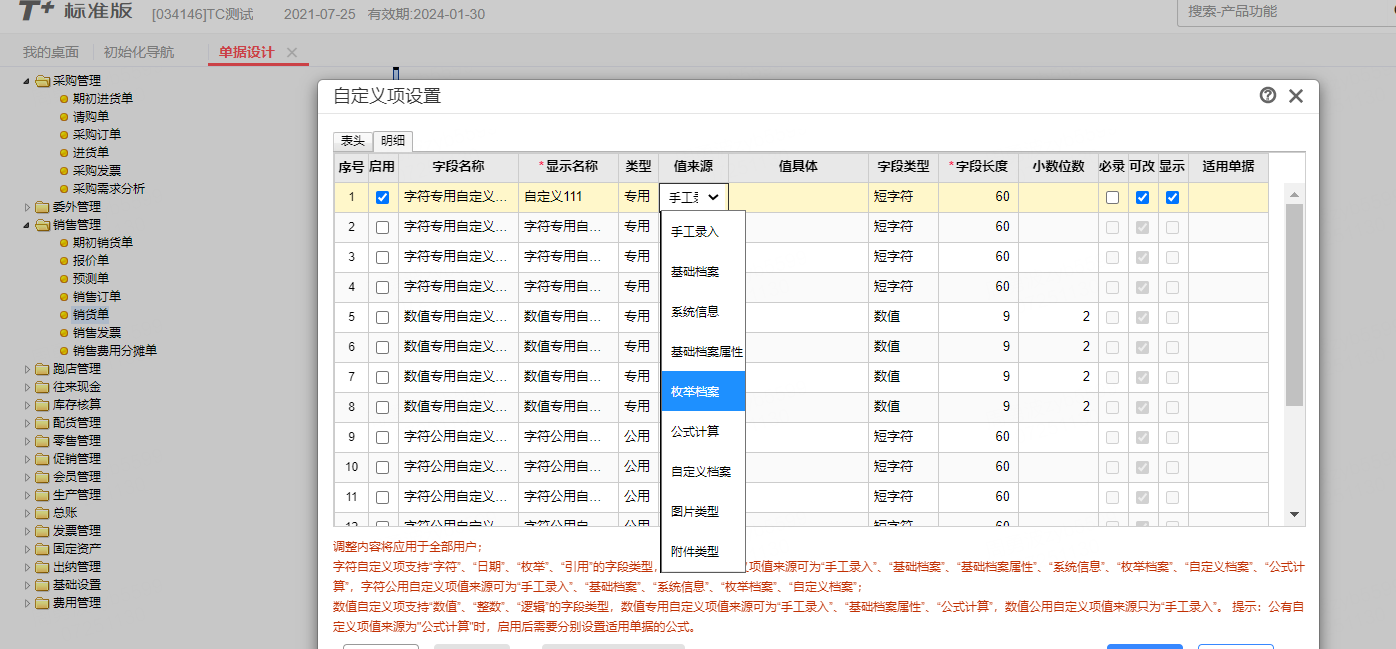Click the bullet icon beside 采购发票
This screenshot has height=649, width=1396.
pyautogui.click(x=64, y=171)
